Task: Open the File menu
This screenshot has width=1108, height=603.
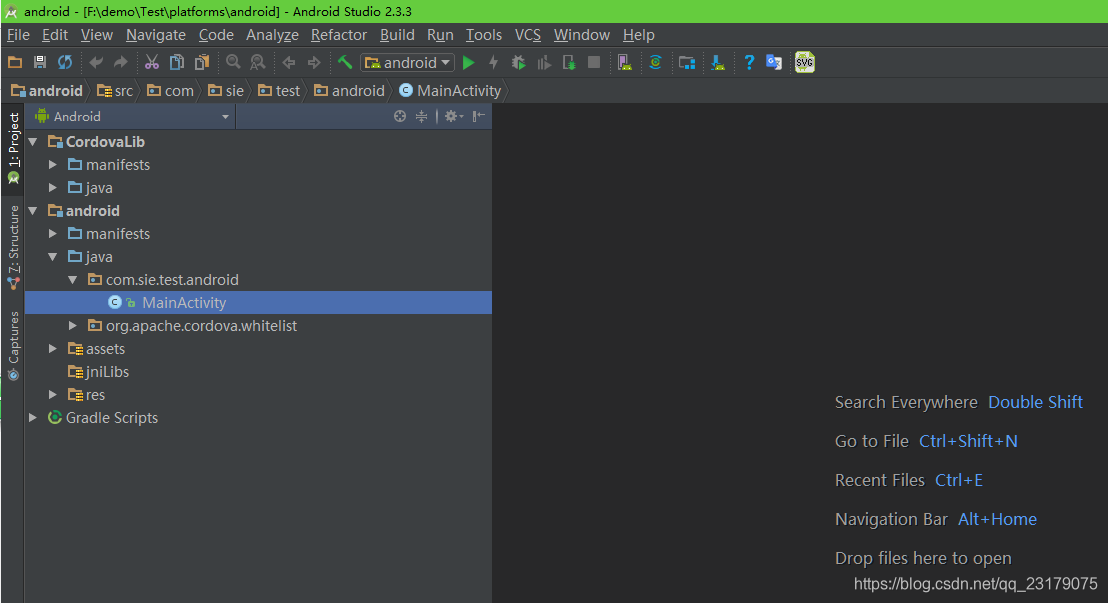Action: pyautogui.click(x=18, y=35)
